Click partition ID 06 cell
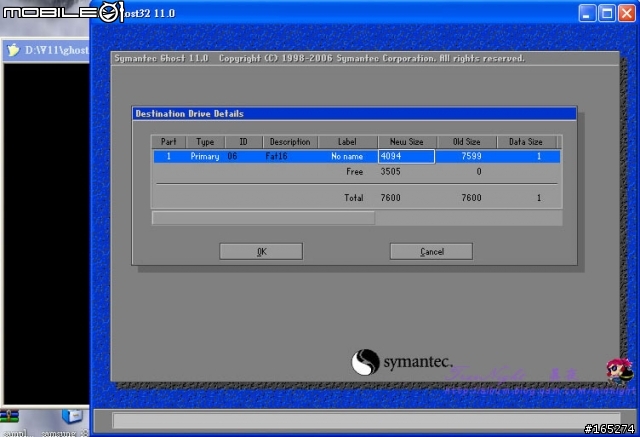640x437 pixels. pos(232,156)
